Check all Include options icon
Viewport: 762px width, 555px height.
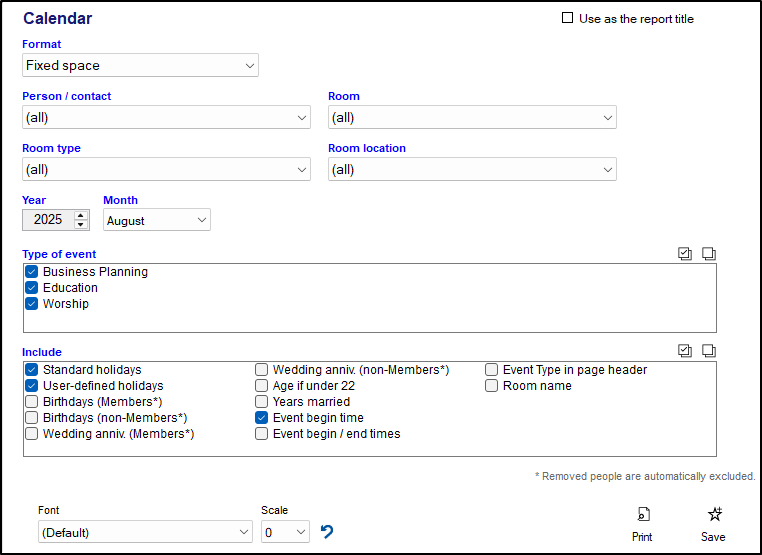pos(685,351)
